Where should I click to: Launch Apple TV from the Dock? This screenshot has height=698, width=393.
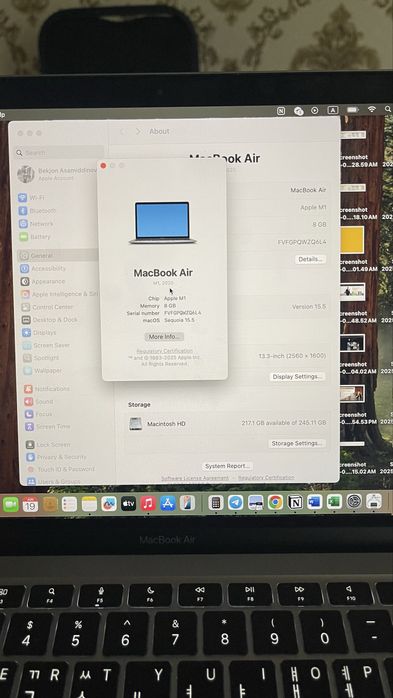[x=128, y=503]
